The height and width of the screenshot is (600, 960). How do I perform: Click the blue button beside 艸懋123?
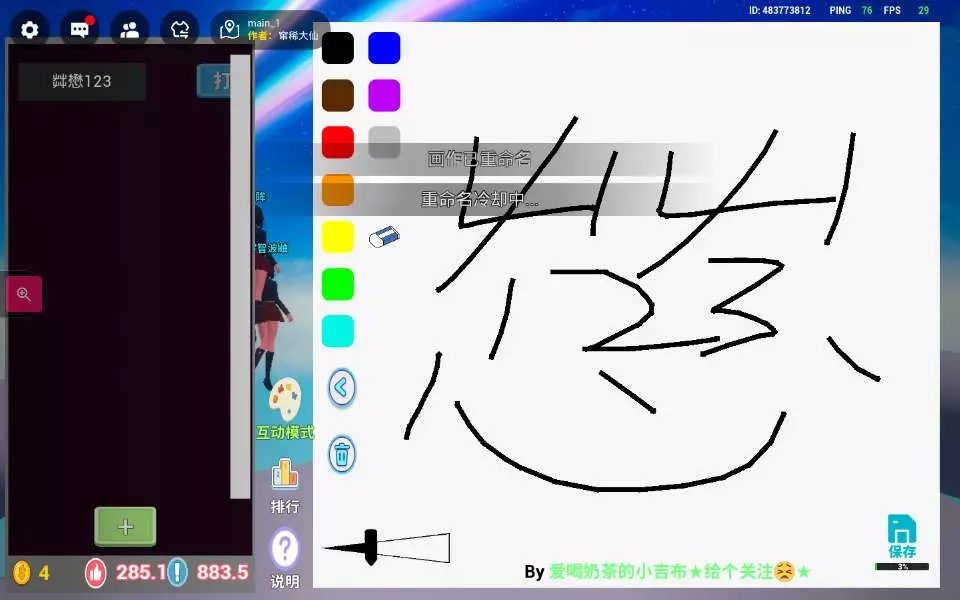213,81
